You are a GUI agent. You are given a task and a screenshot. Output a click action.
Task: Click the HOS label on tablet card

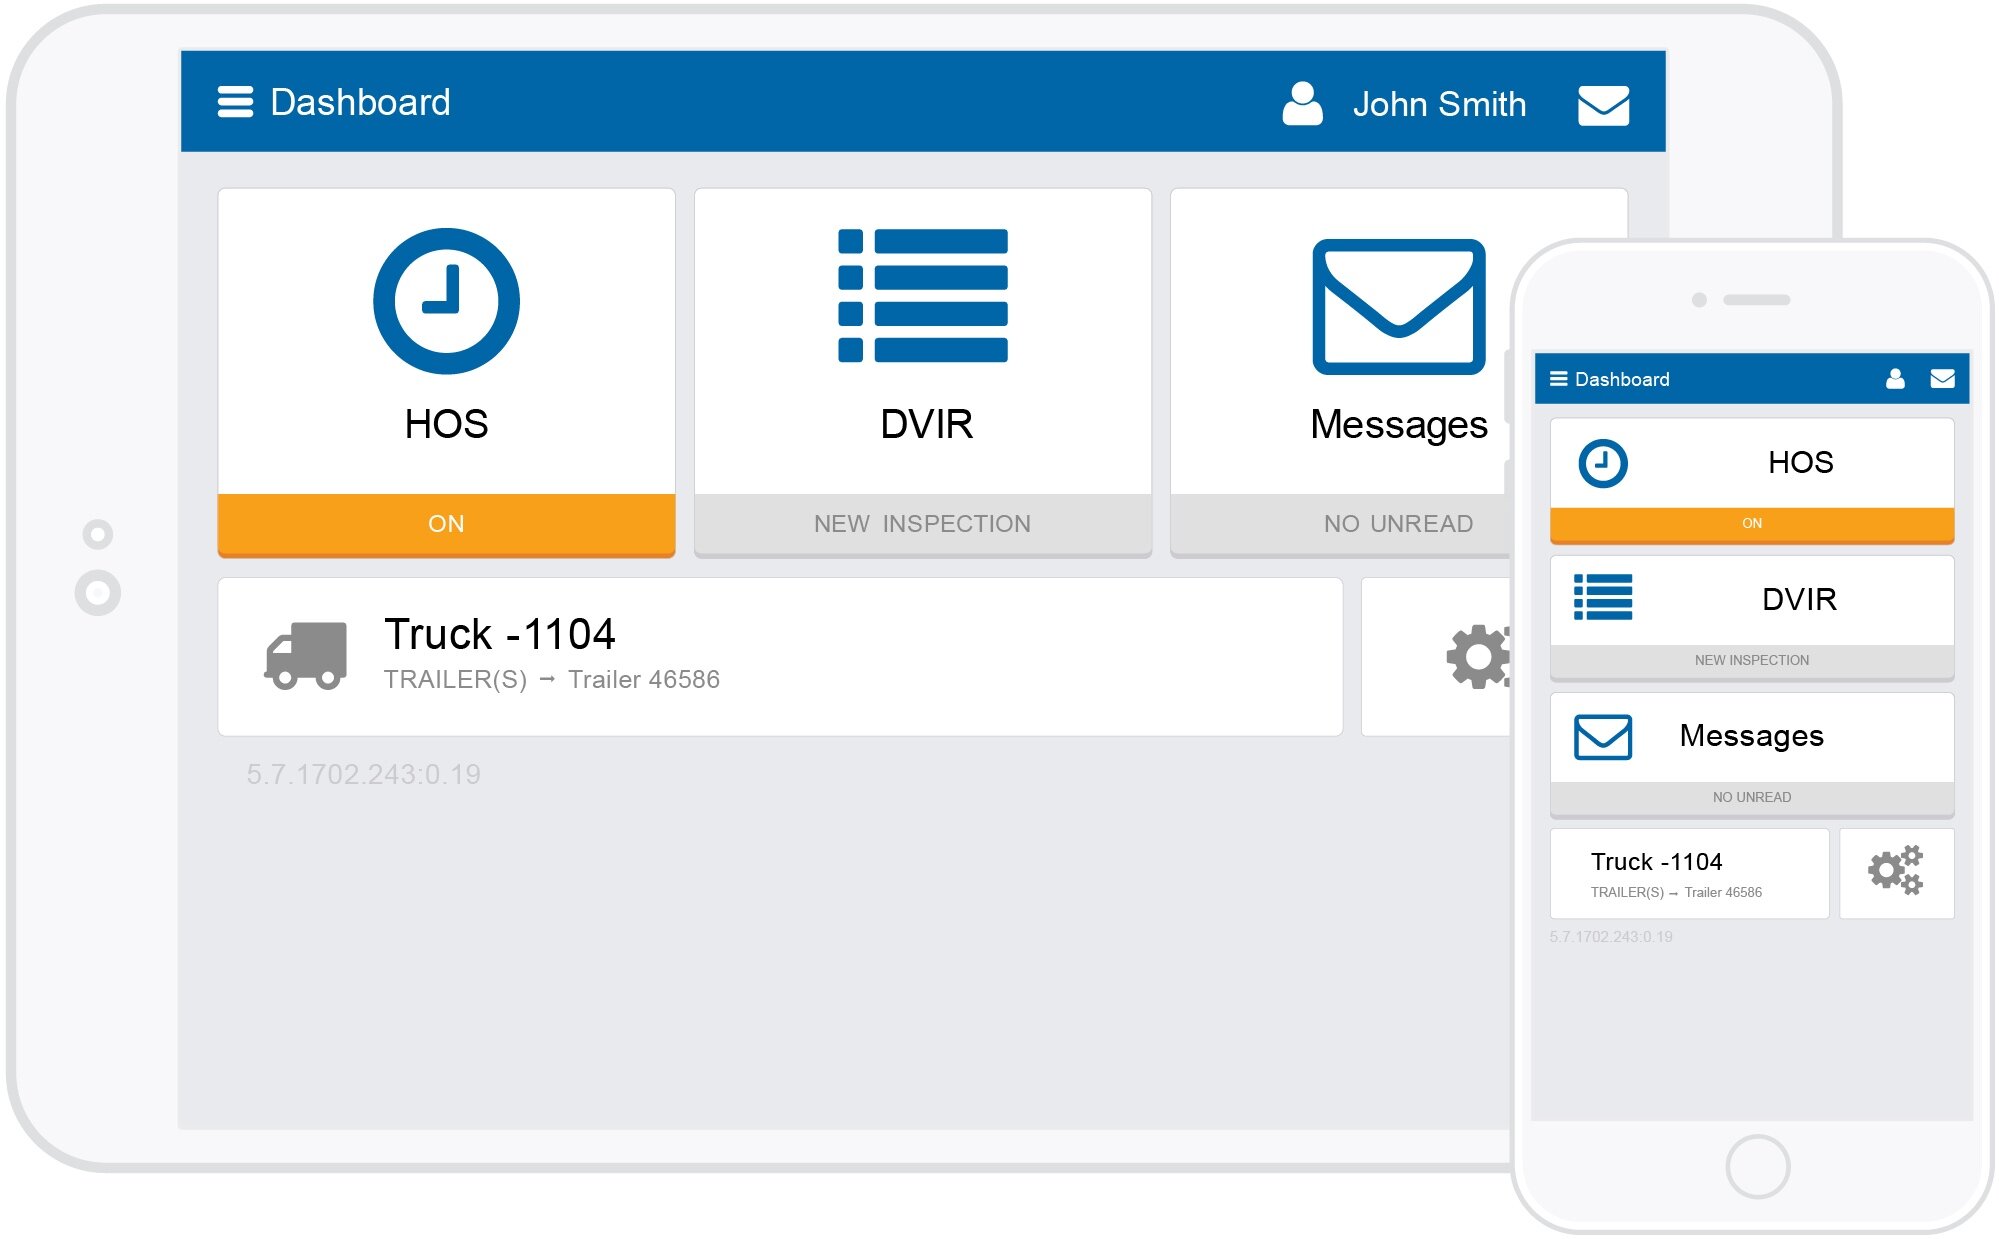pos(446,424)
